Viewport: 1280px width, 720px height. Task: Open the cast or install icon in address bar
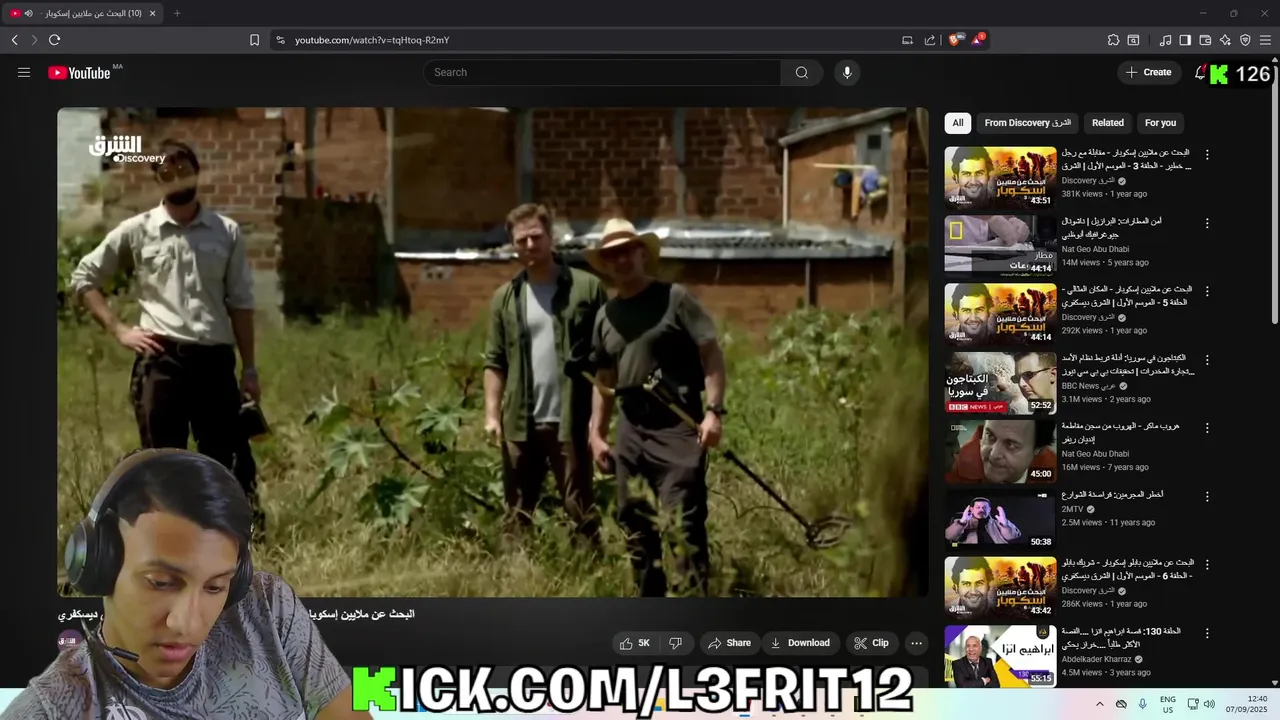click(907, 40)
